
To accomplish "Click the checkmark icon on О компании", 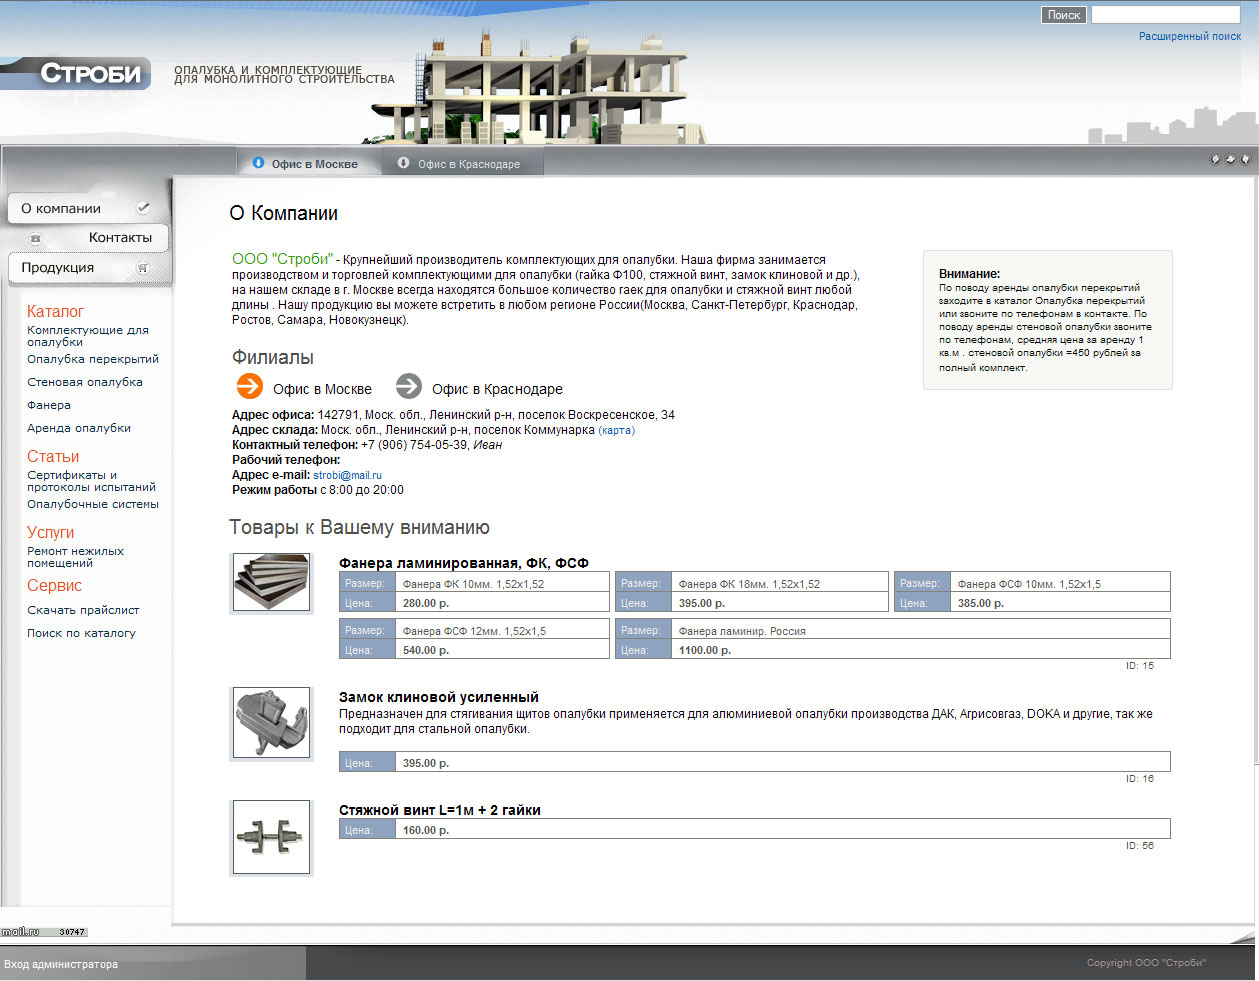I will tap(143, 208).
